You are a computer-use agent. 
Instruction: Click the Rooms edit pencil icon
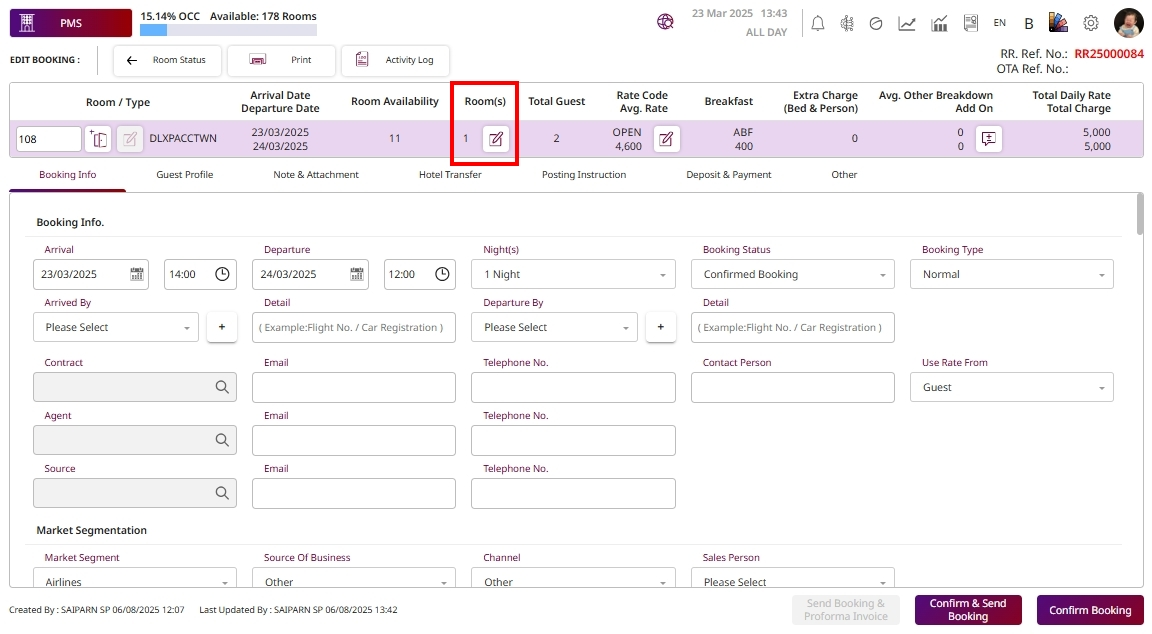(496, 139)
